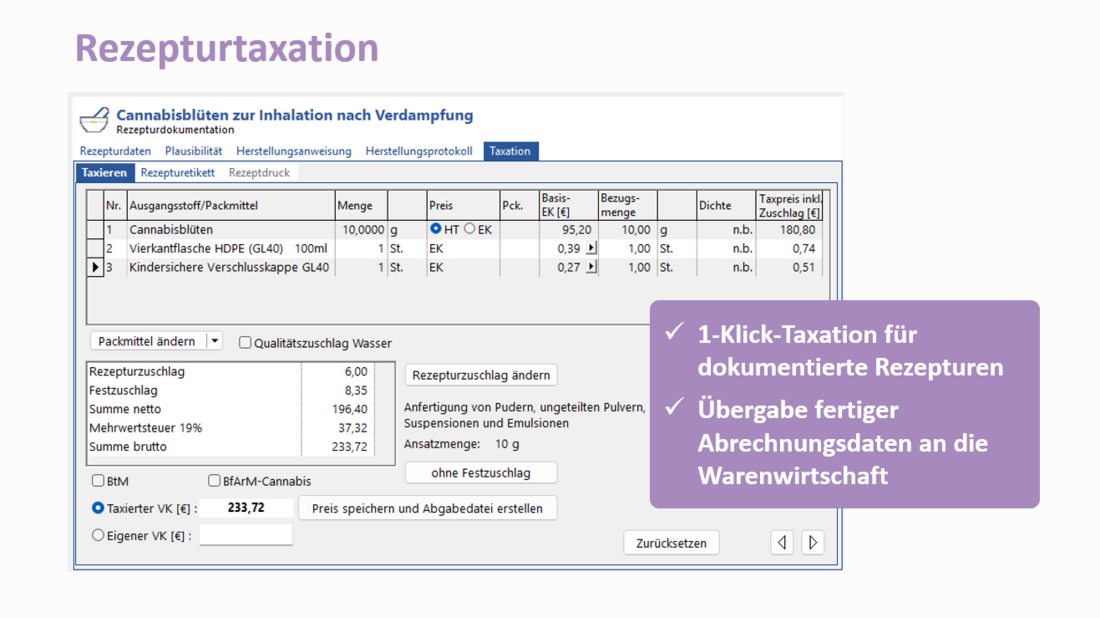Viewport: 1100px width, 618px height.
Task: Click Preis speichern und Abgabedatei erstellen
Action: pyautogui.click(x=427, y=508)
